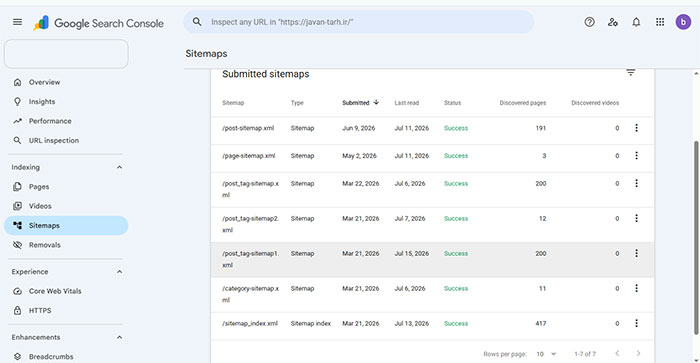Open /page-sitemap.xml sitemap
The image size is (700, 363).
[249, 156]
